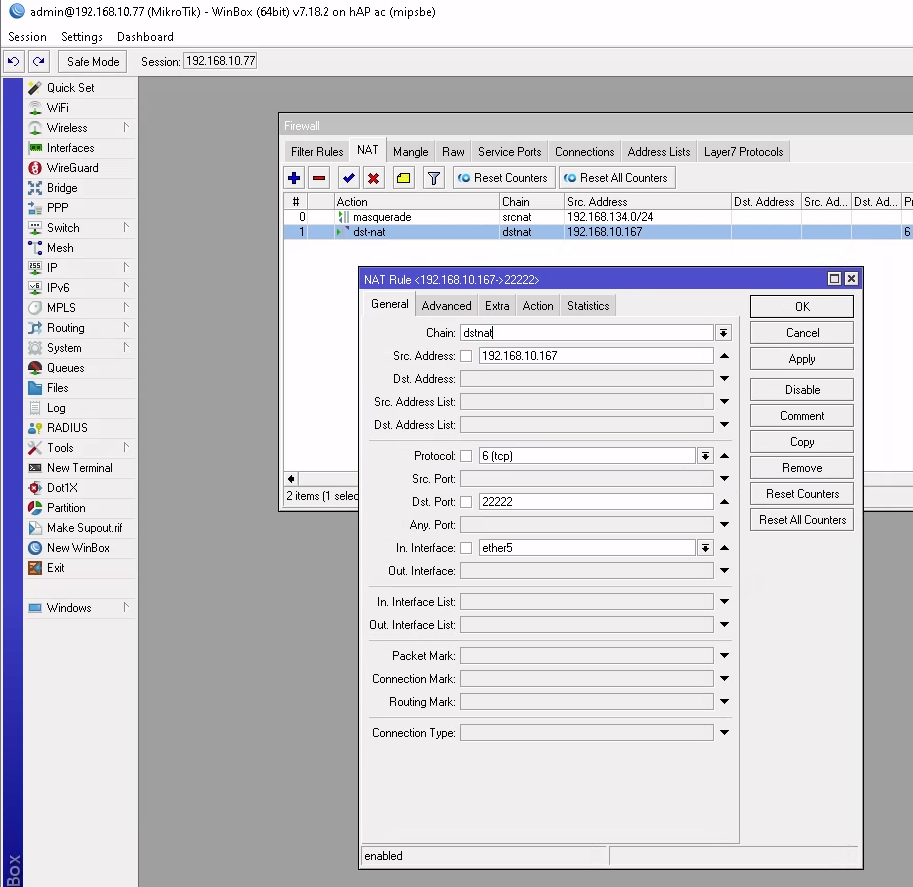Add a new NAT rule with plus icon
This screenshot has width=913, height=887.
tap(294, 178)
